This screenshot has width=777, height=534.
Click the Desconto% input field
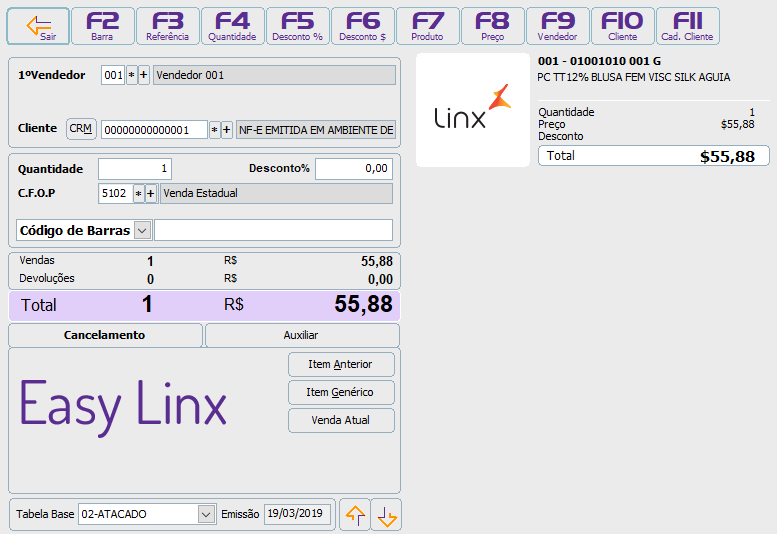click(354, 169)
